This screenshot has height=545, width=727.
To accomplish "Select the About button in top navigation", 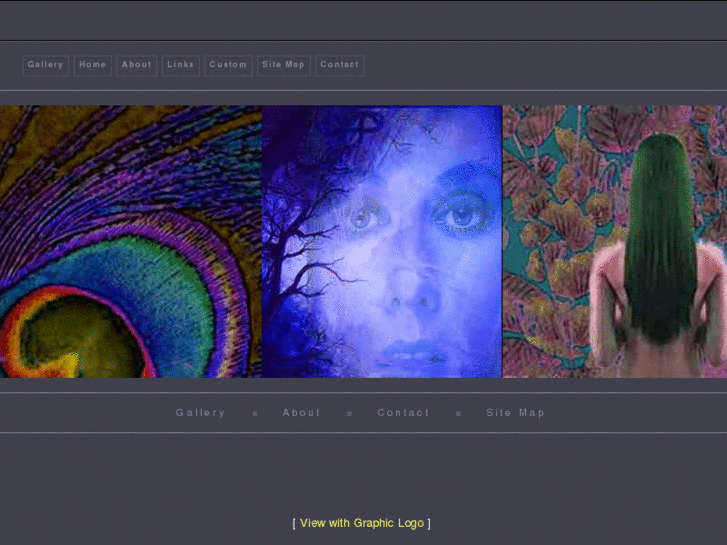I will coord(137,65).
